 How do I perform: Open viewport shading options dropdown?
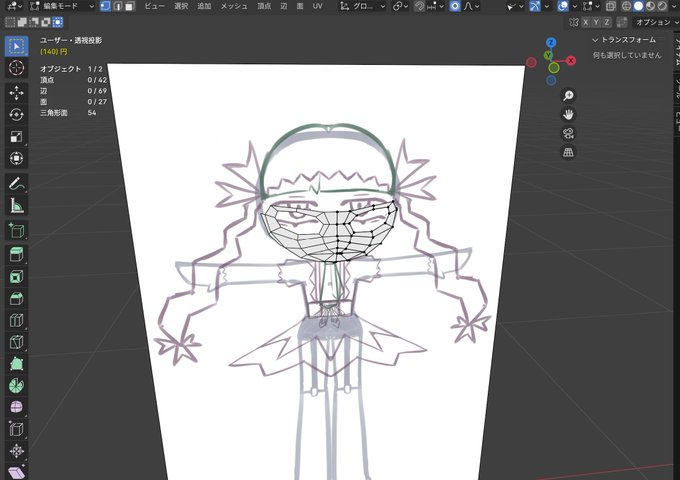[x=675, y=6]
